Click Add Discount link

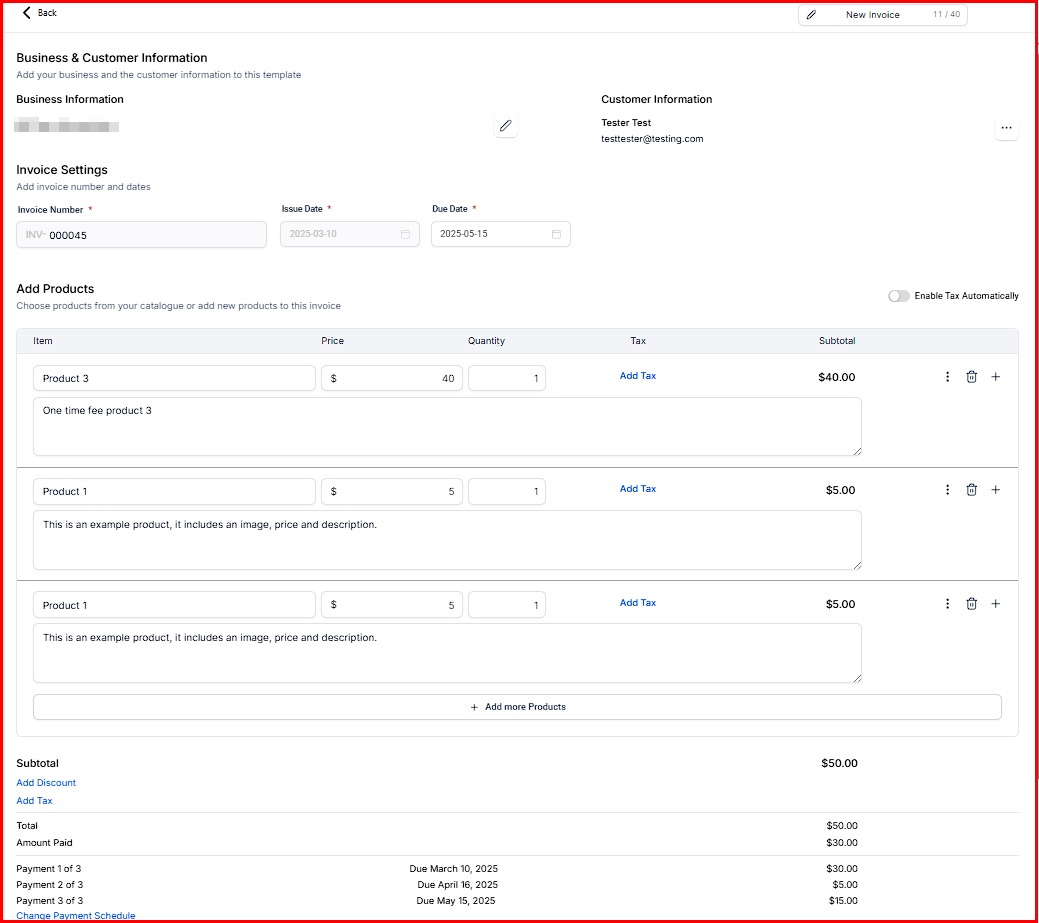(46, 783)
